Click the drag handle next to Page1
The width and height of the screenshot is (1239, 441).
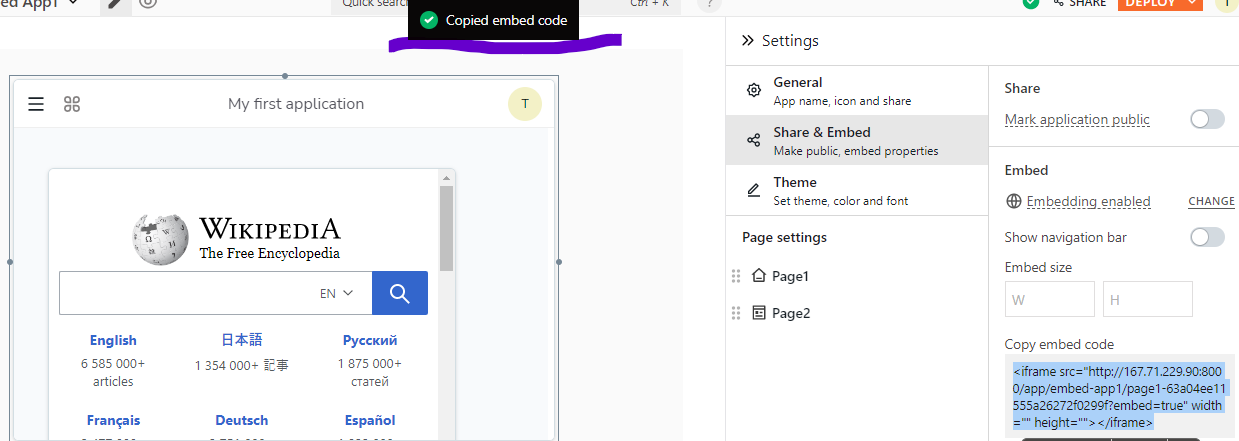pyautogui.click(x=736, y=276)
